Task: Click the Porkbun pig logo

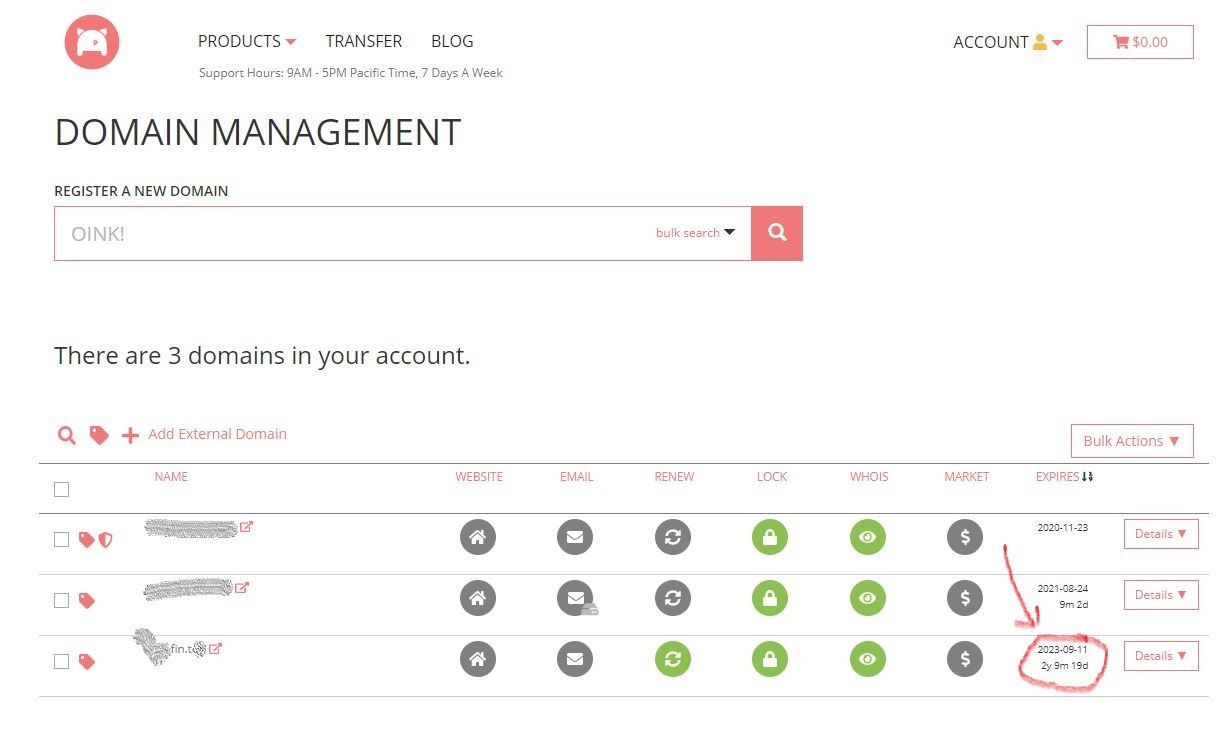Action: 92,42
